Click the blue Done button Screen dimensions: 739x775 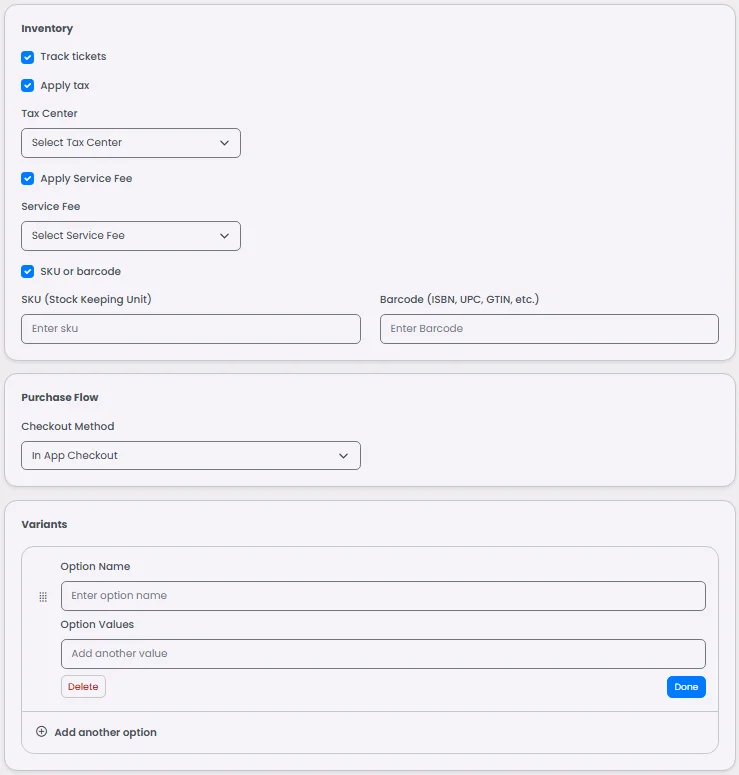[686, 687]
